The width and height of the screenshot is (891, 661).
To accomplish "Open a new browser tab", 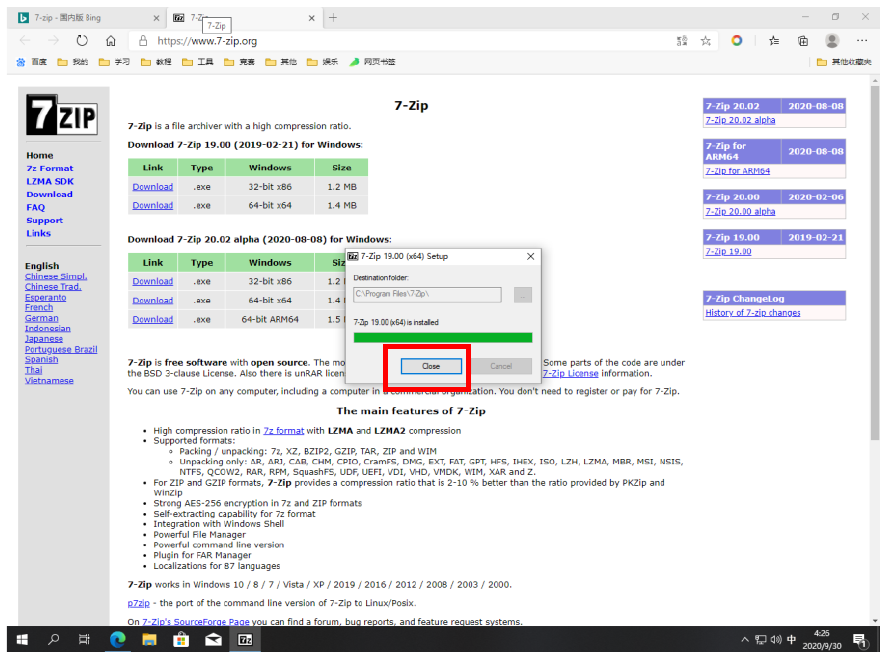I will click(x=333, y=17).
